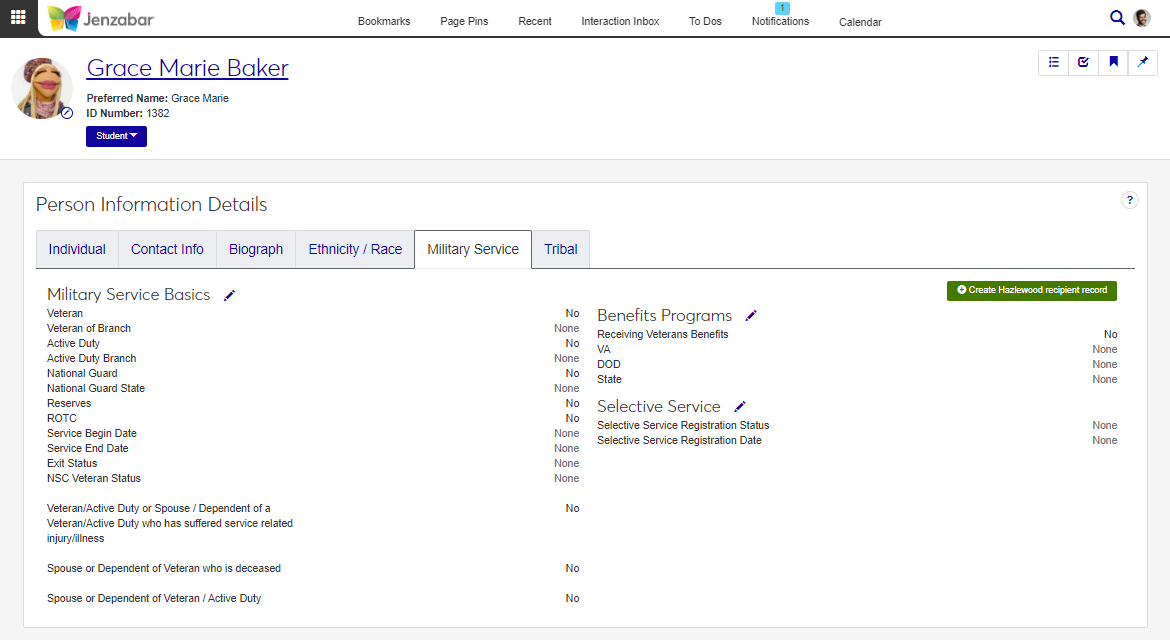Open the Tribal tab
The image size is (1170, 640).
(561, 249)
